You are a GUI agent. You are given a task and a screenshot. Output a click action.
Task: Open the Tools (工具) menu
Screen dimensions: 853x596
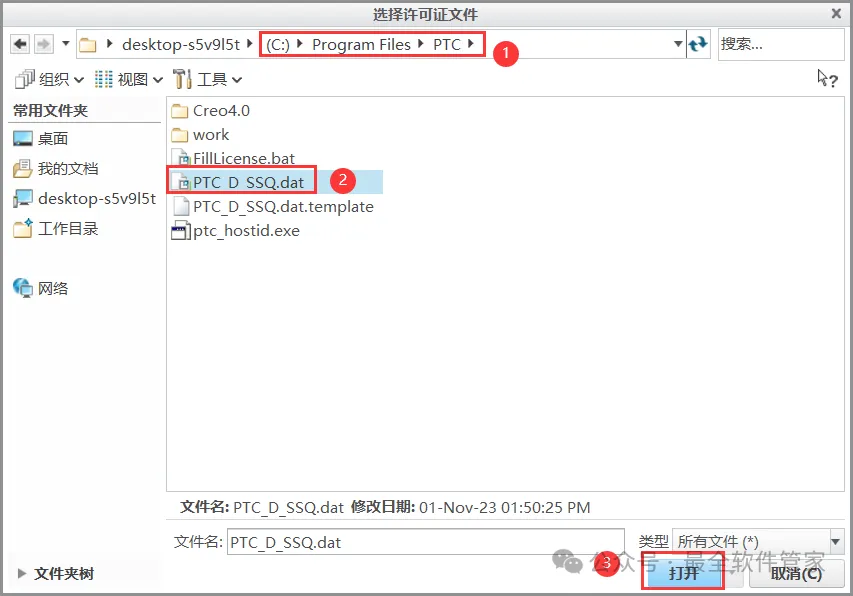coord(207,80)
